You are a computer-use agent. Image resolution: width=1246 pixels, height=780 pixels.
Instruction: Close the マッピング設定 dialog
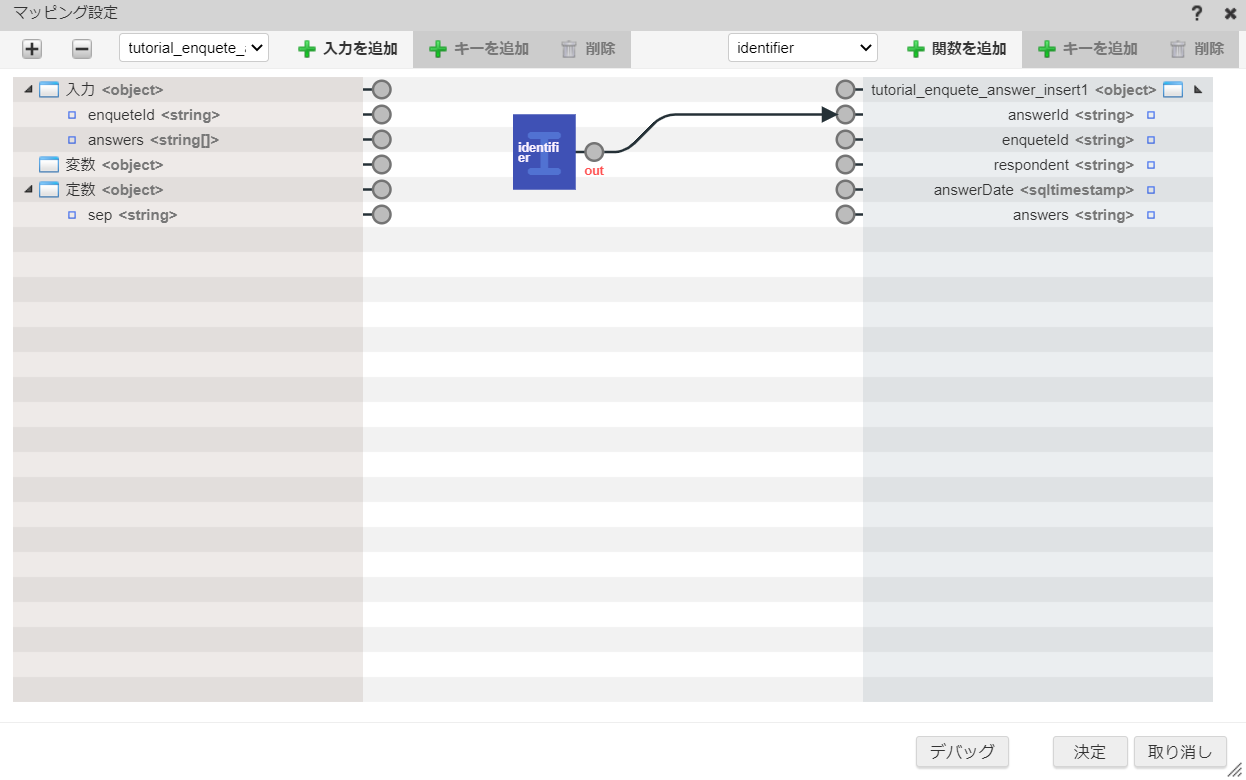tap(1230, 13)
